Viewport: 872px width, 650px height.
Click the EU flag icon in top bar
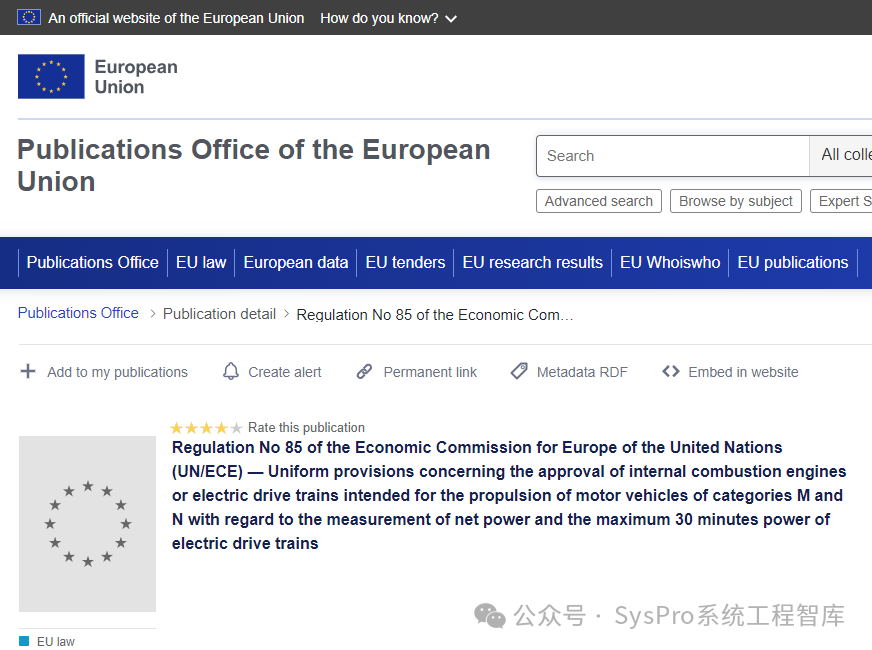tap(29, 17)
